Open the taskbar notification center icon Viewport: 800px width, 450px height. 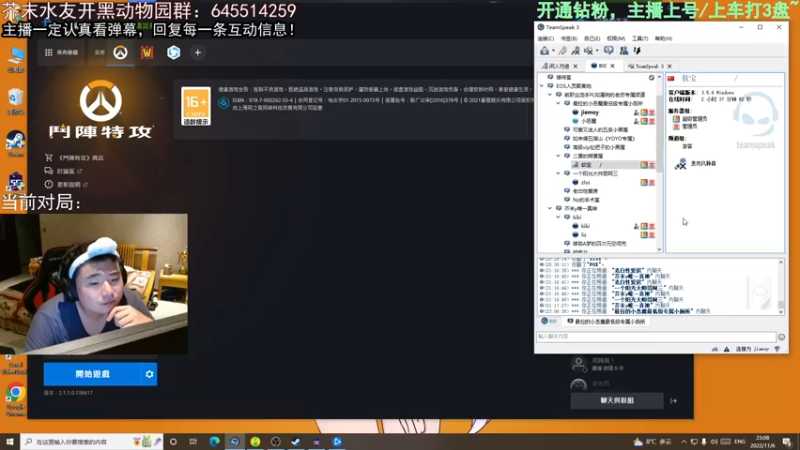point(787,441)
